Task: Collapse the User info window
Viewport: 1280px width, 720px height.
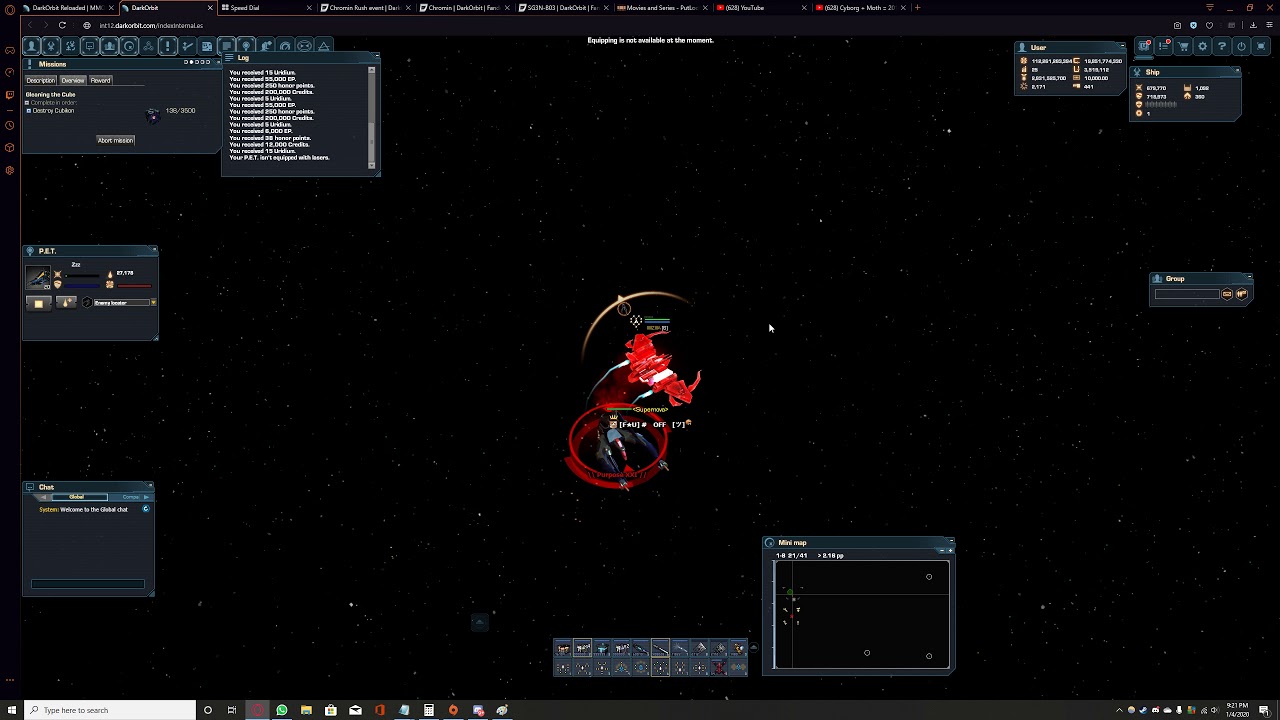Action: click(x=1122, y=46)
